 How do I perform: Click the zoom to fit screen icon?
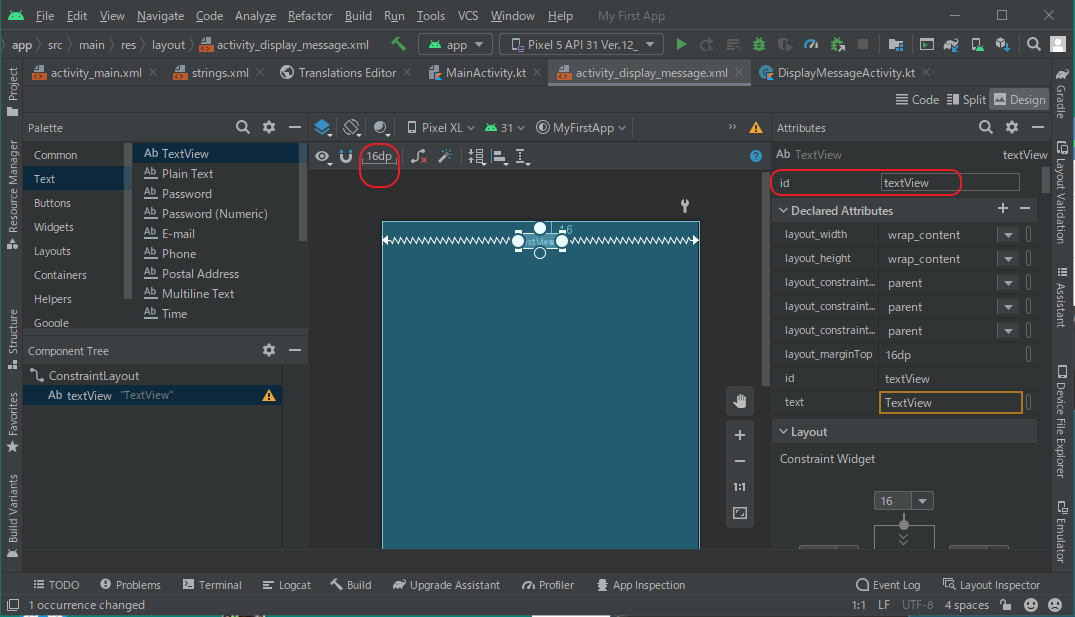click(x=740, y=513)
